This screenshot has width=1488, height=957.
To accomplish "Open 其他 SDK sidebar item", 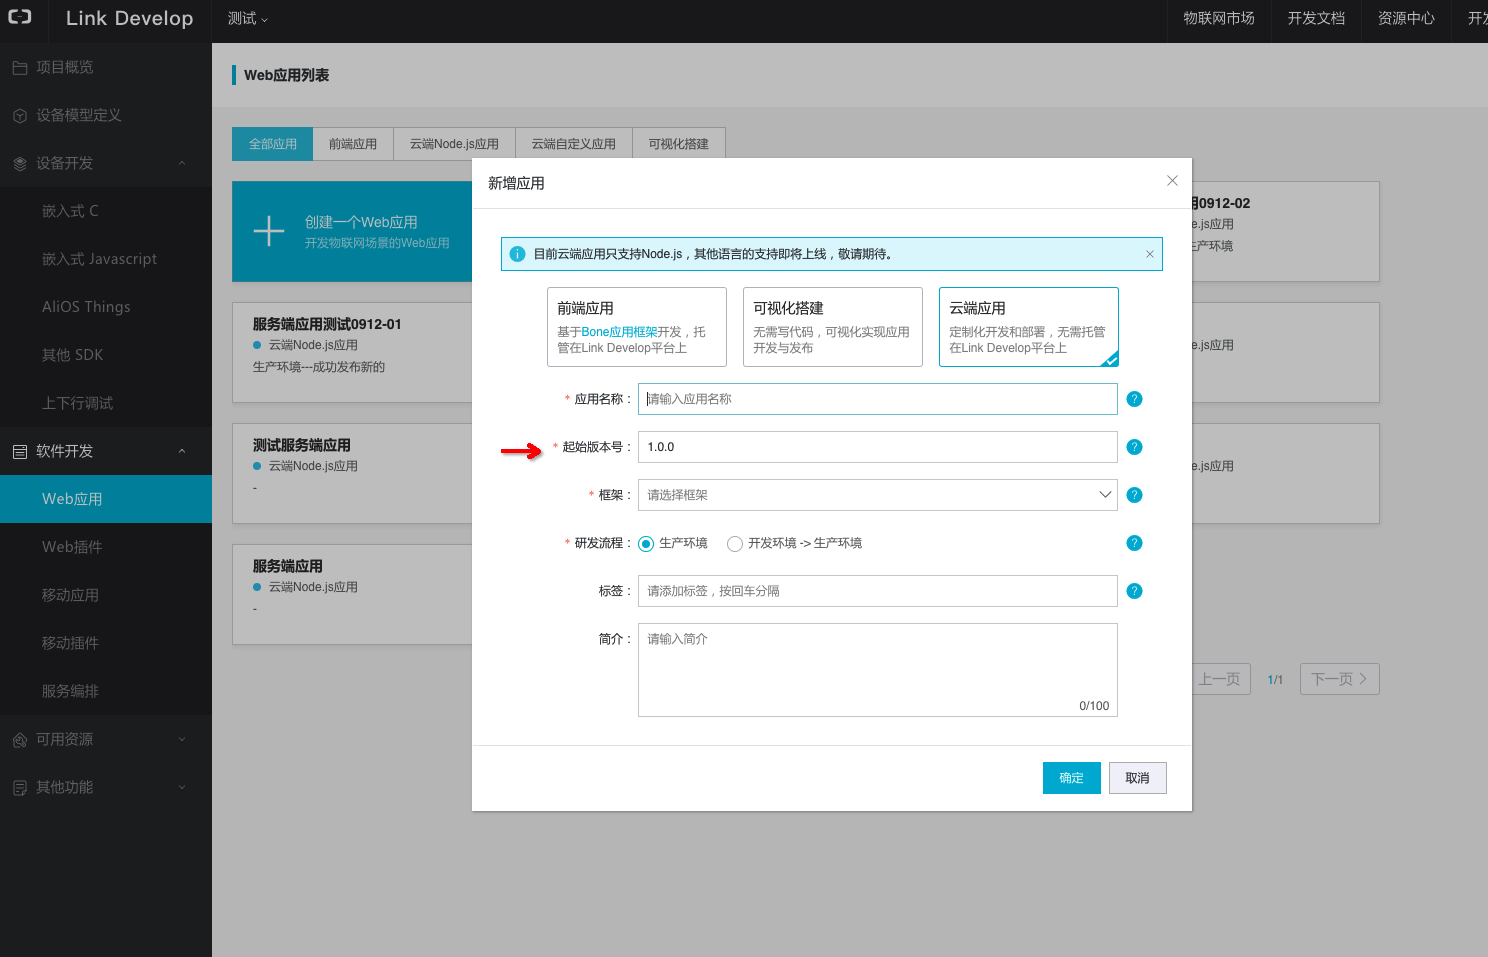I will click(x=106, y=355).
